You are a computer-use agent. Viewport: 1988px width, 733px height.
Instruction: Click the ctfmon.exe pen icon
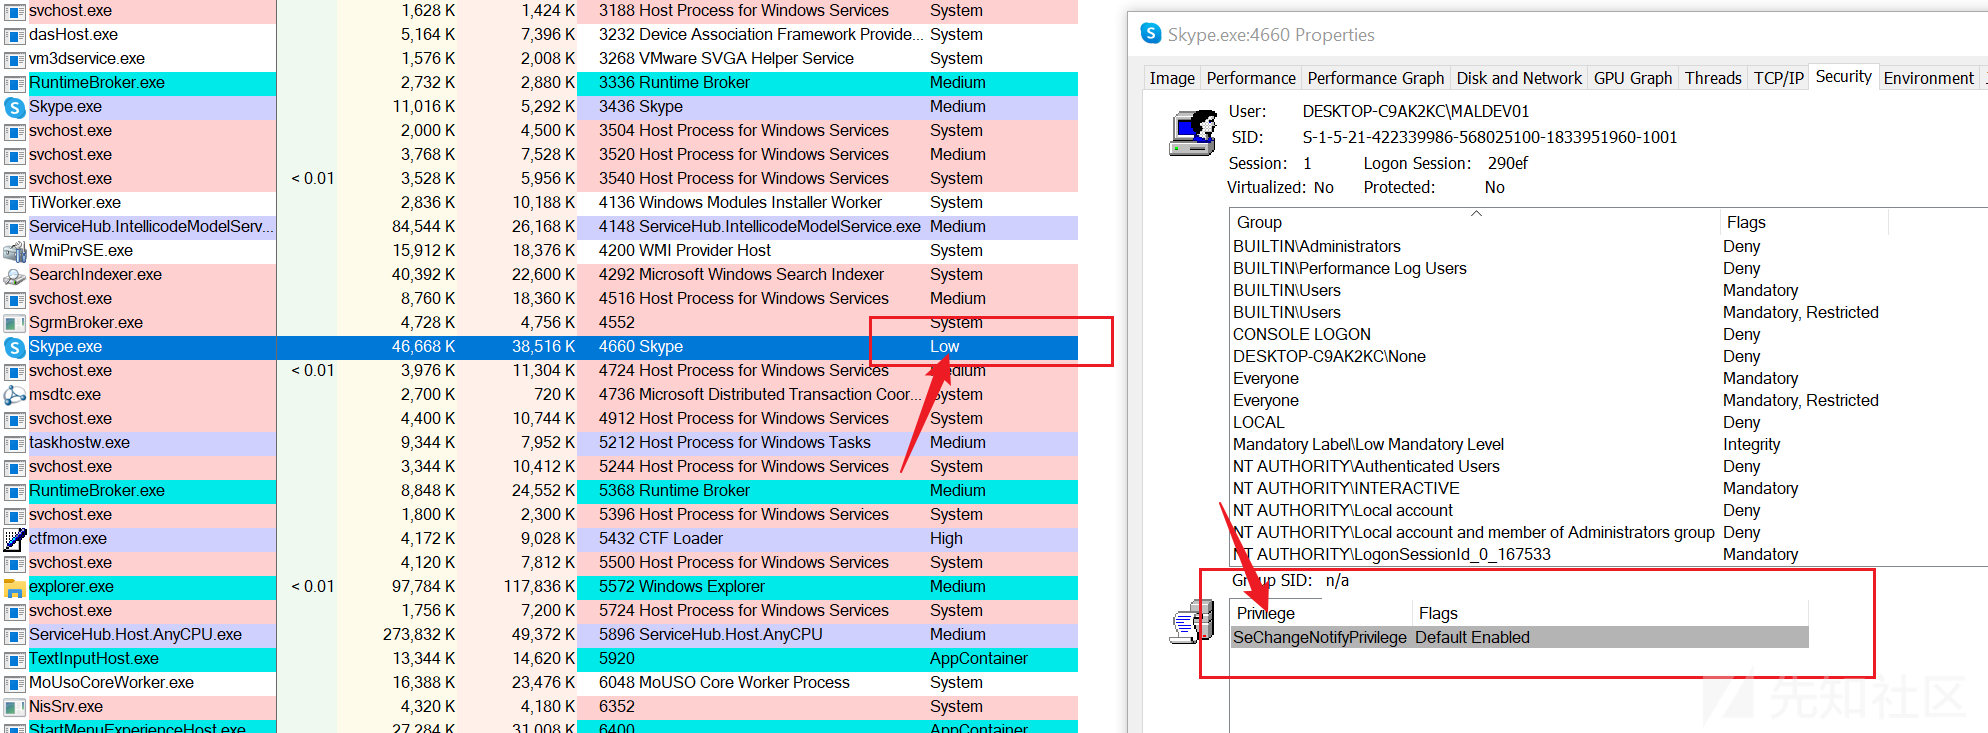point(15,539)
